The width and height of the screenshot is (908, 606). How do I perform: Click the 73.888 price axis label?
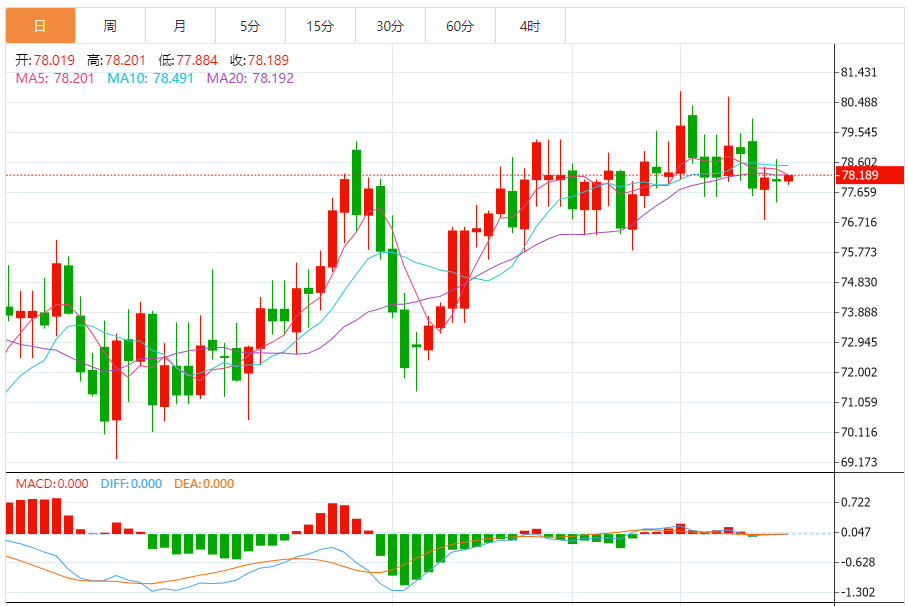pos(859,312)
